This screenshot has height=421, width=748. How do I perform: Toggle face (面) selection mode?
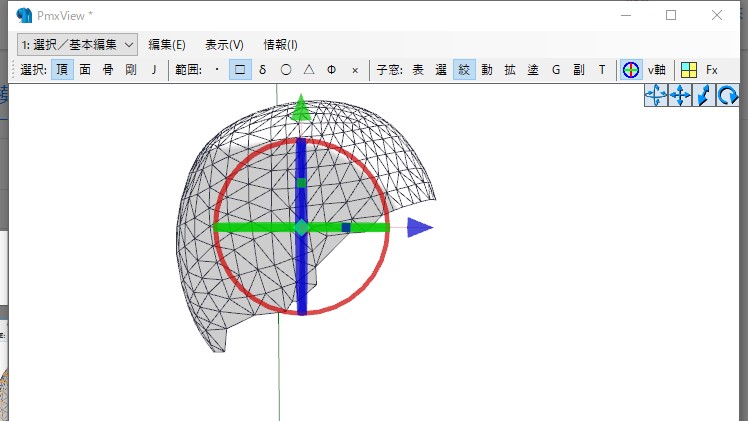pos(85,70)
